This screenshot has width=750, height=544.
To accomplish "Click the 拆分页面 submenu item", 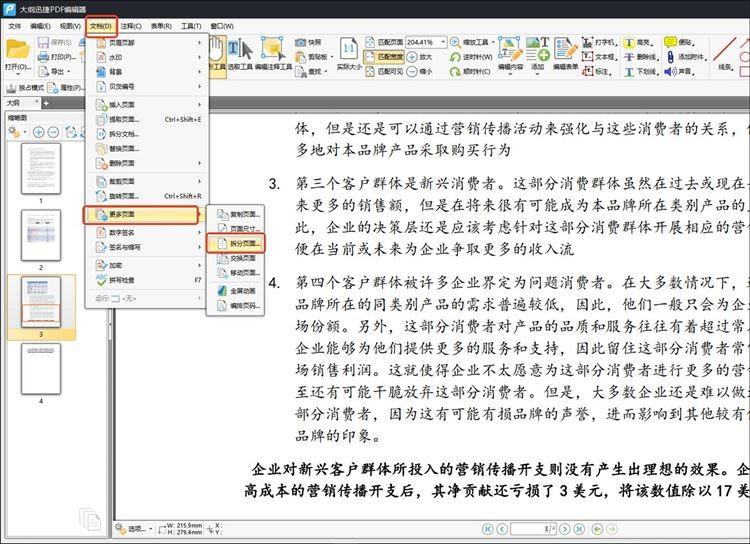I will (239, 243).
